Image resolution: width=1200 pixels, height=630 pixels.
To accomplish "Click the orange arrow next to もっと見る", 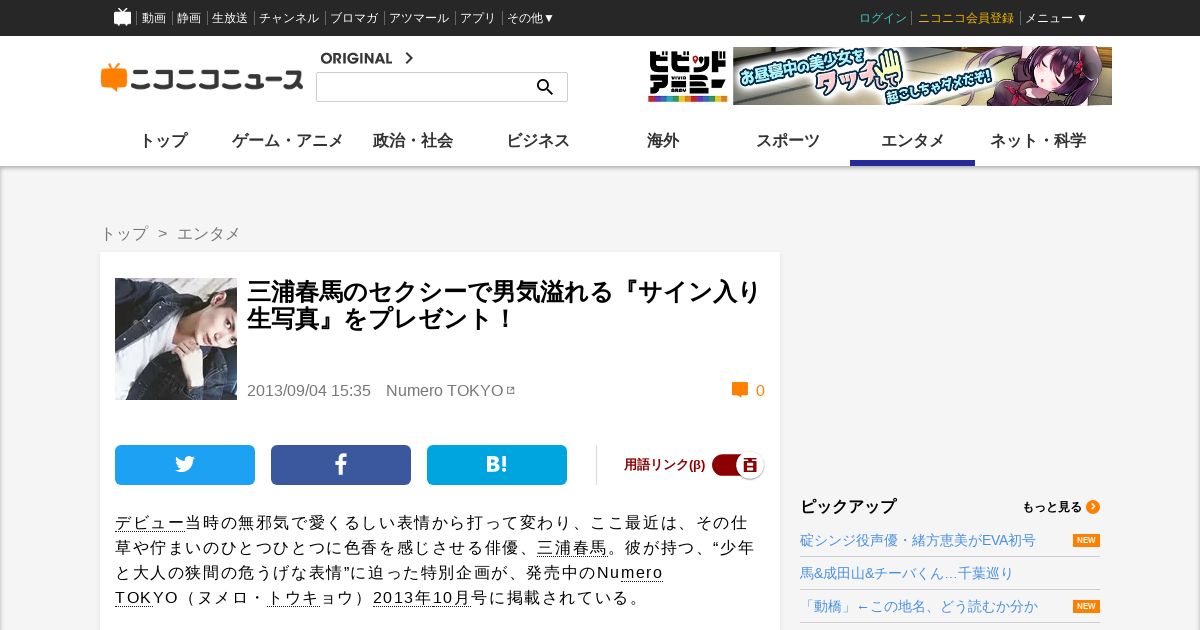I will coord(1093,507).
